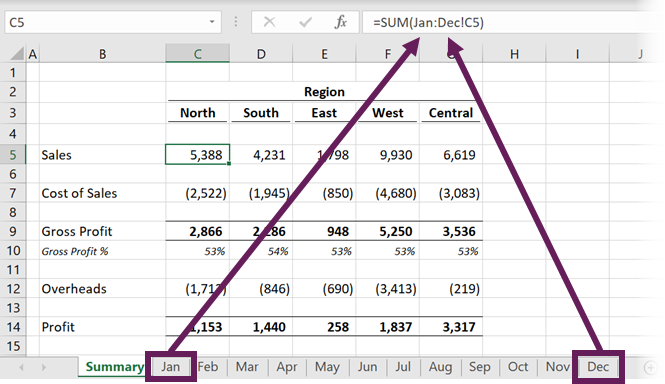Viewport: 665px width, 384px height.
Task: Select column H header
Action: (514, 54)
